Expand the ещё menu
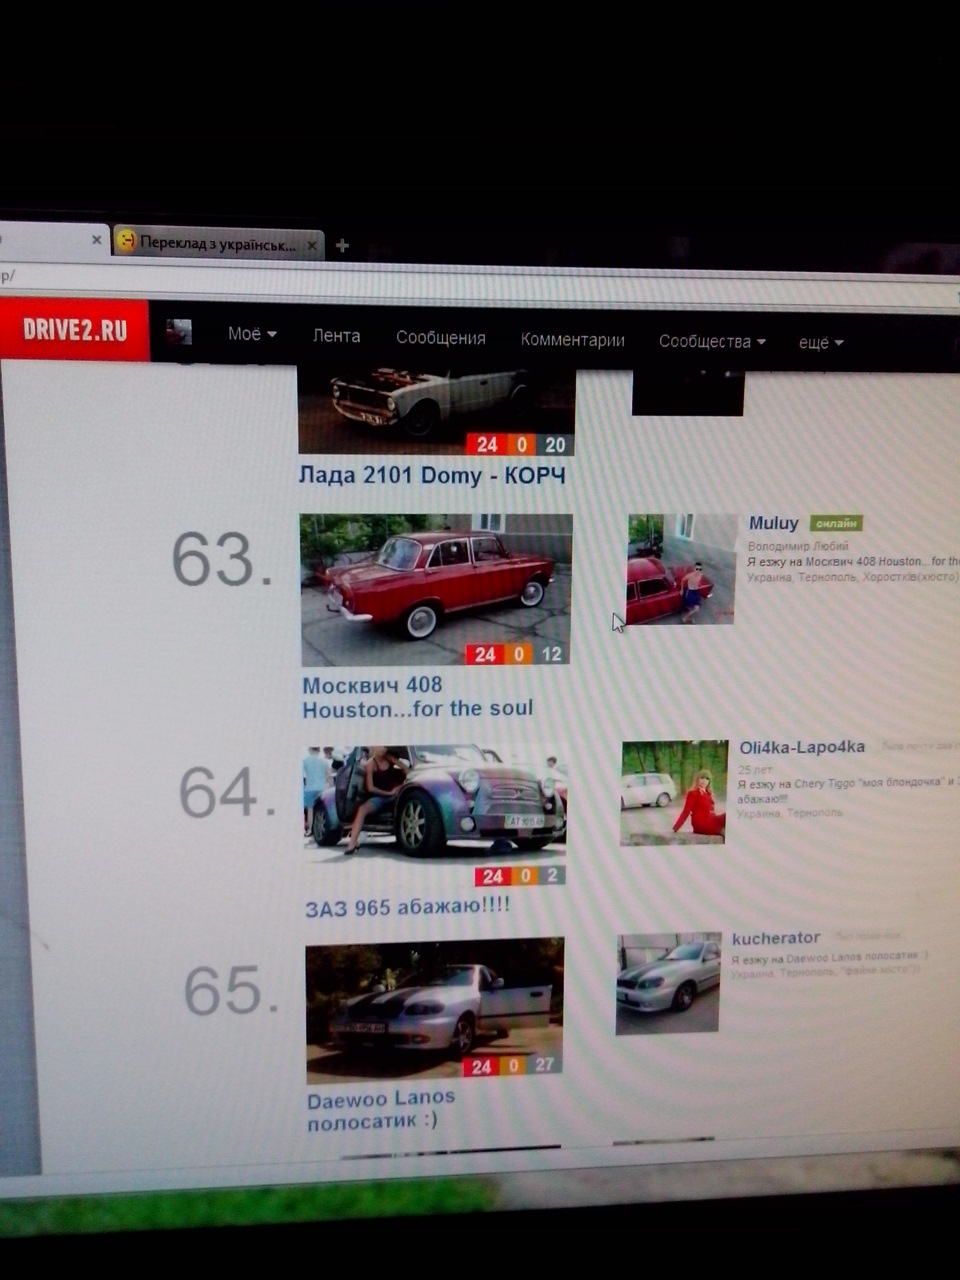 (821, 342)
